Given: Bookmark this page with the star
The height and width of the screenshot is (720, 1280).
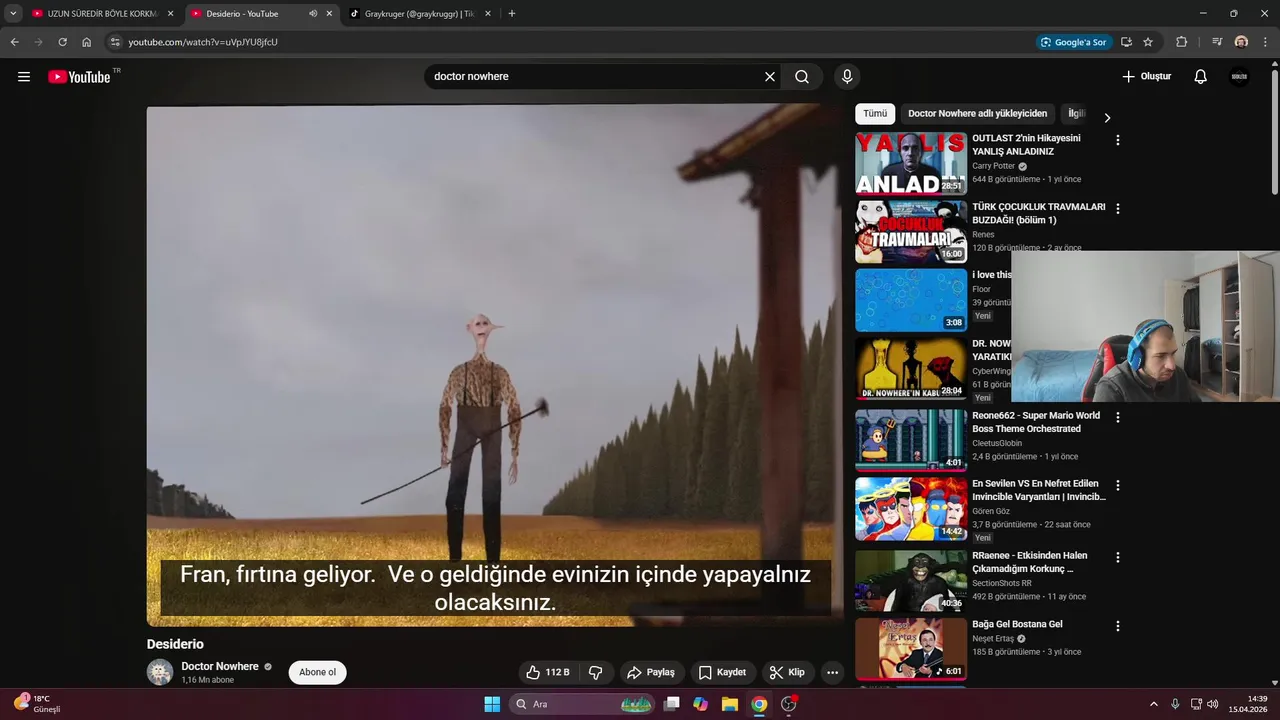Looking at the screenshot, I should click(x=1148, y=42).
